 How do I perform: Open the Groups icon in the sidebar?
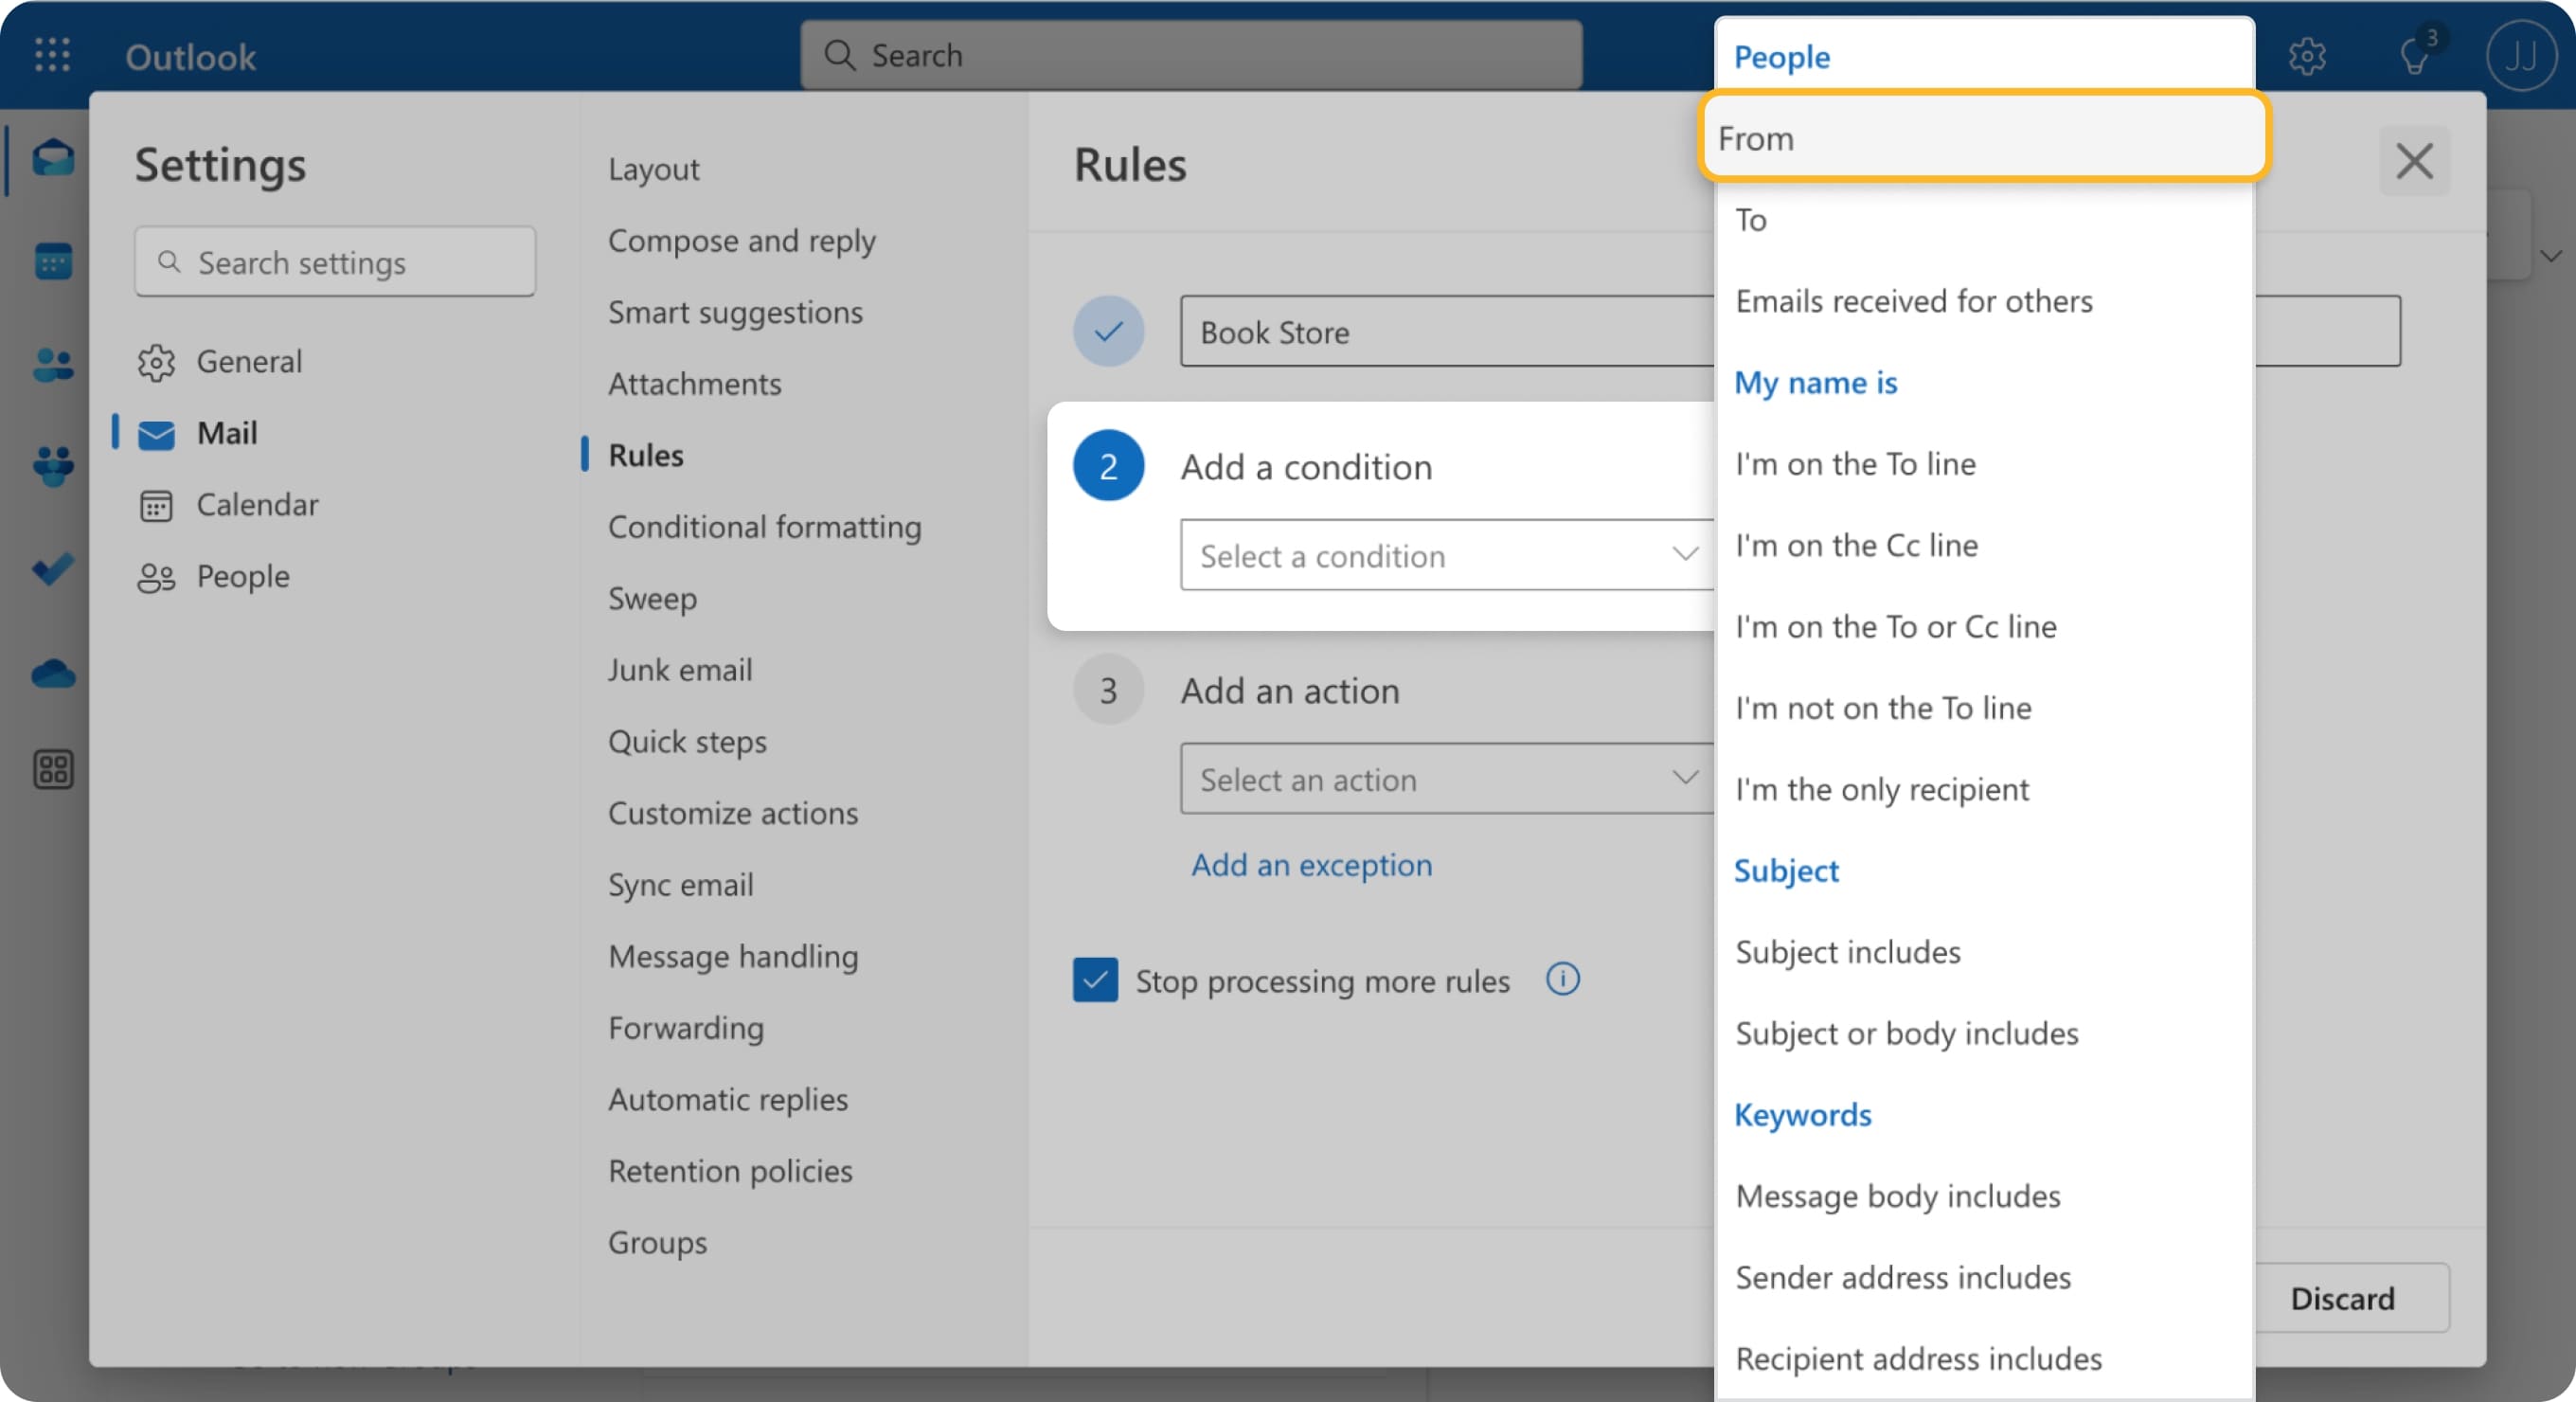click(x=52, y=465)
